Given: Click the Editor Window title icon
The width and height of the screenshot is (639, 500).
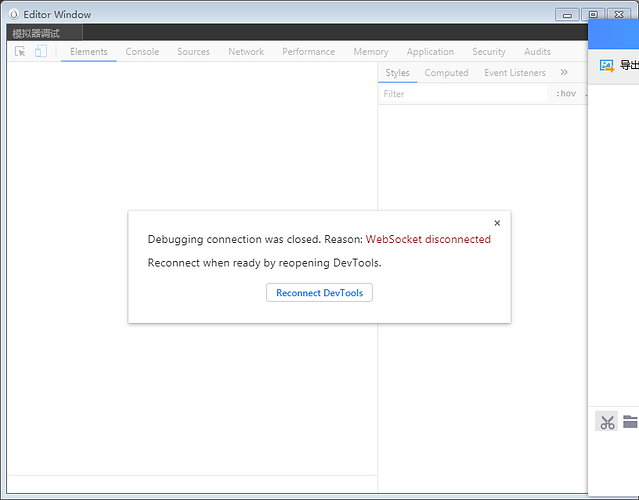Looking at the screenshot, I should click(x=14, y=14).
